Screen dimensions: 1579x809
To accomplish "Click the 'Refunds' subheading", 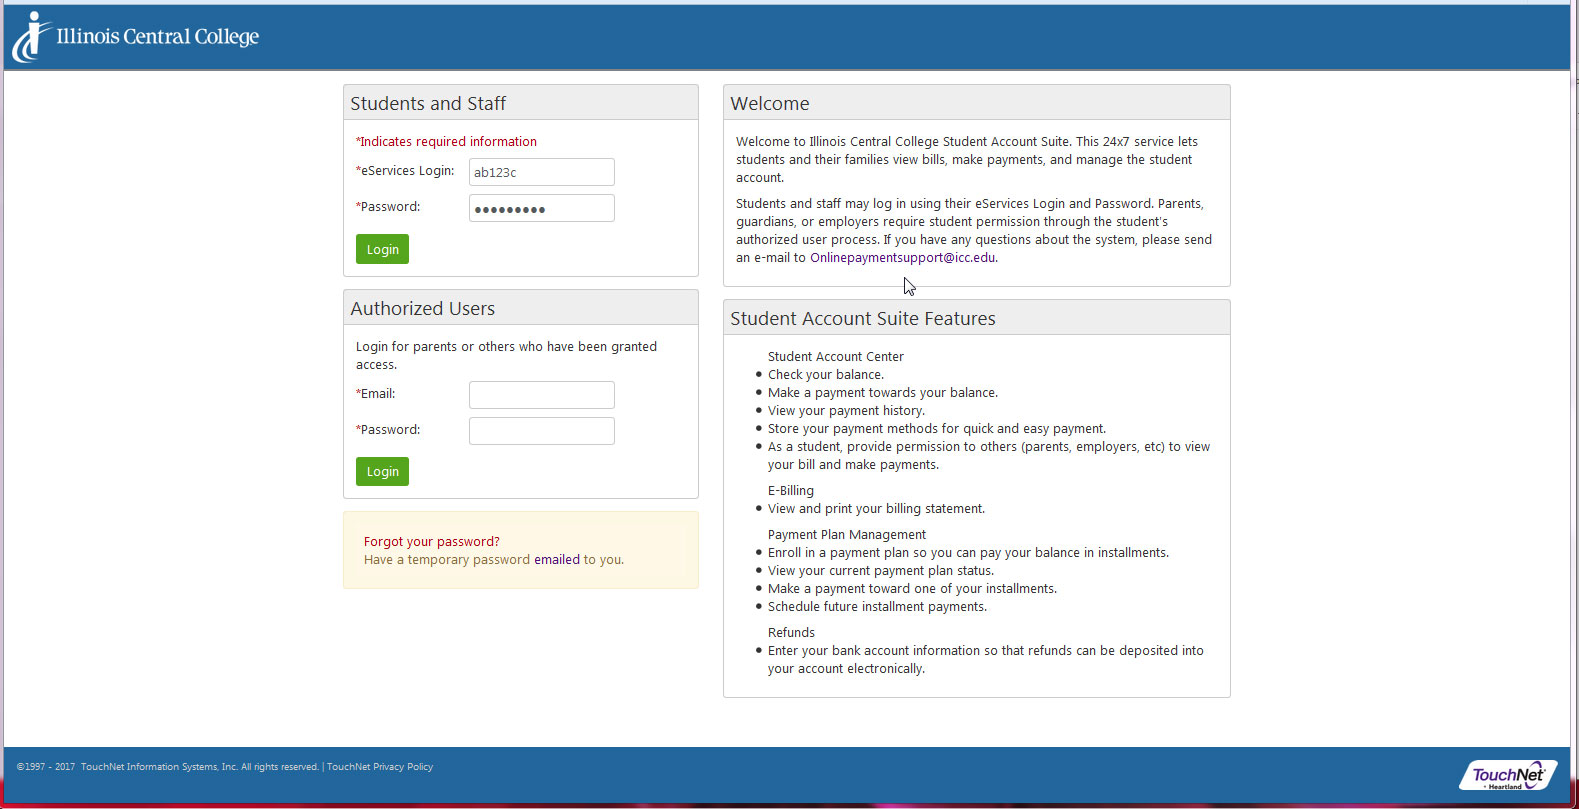I will point(791,633).
